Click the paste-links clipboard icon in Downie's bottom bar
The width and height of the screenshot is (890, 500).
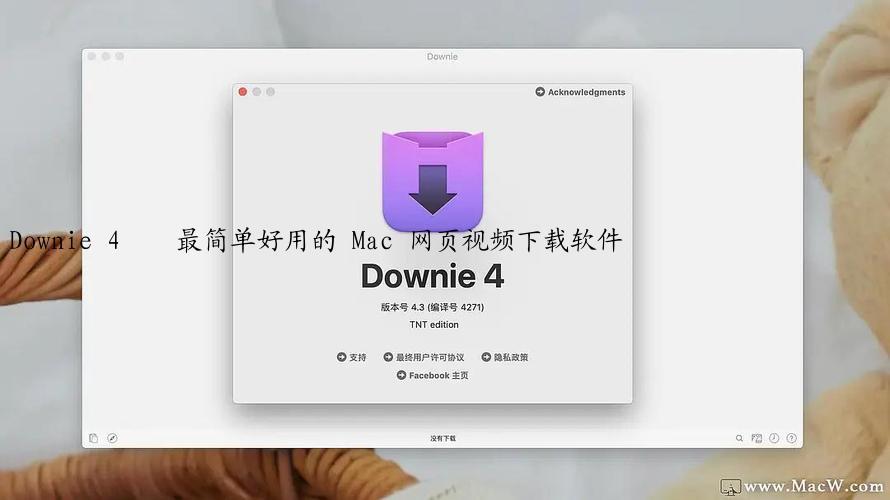tap(94, 438)
